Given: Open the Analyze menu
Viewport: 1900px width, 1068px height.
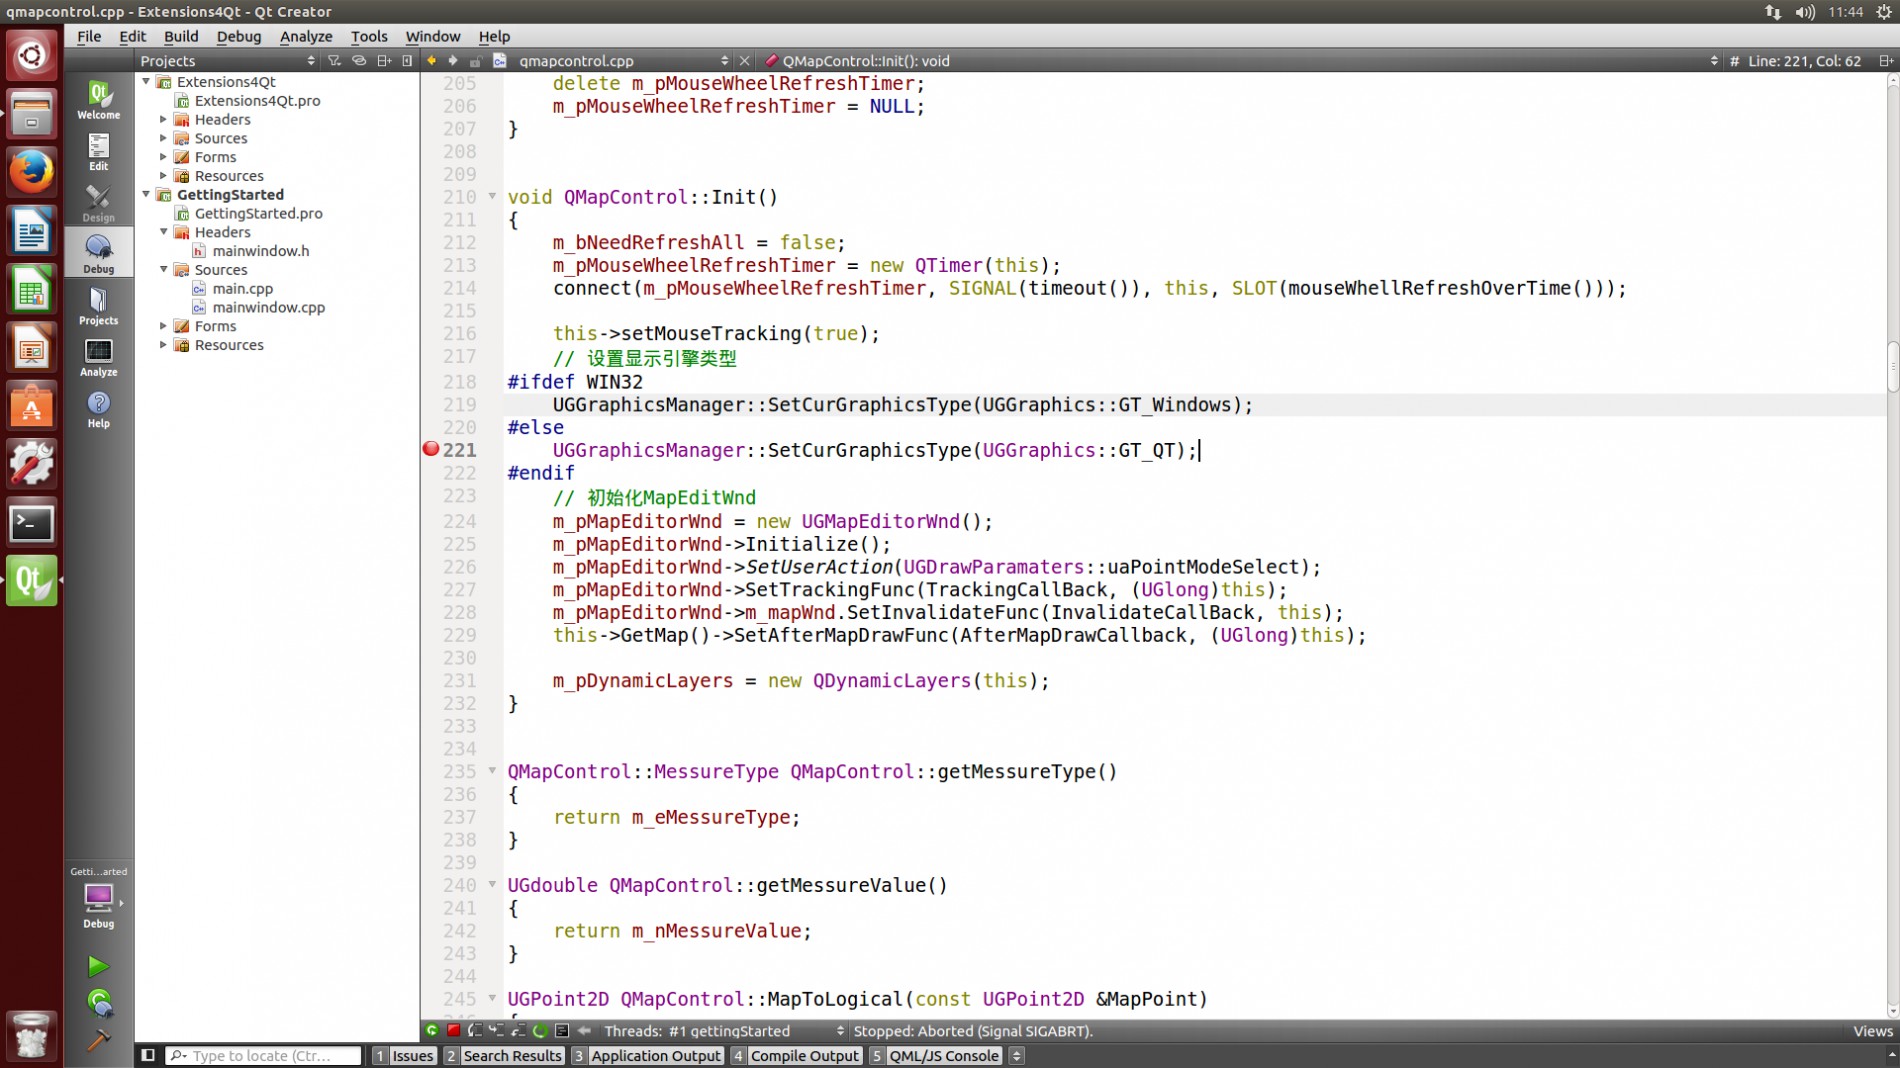Looking at the screenshot, I should (306, 36).
